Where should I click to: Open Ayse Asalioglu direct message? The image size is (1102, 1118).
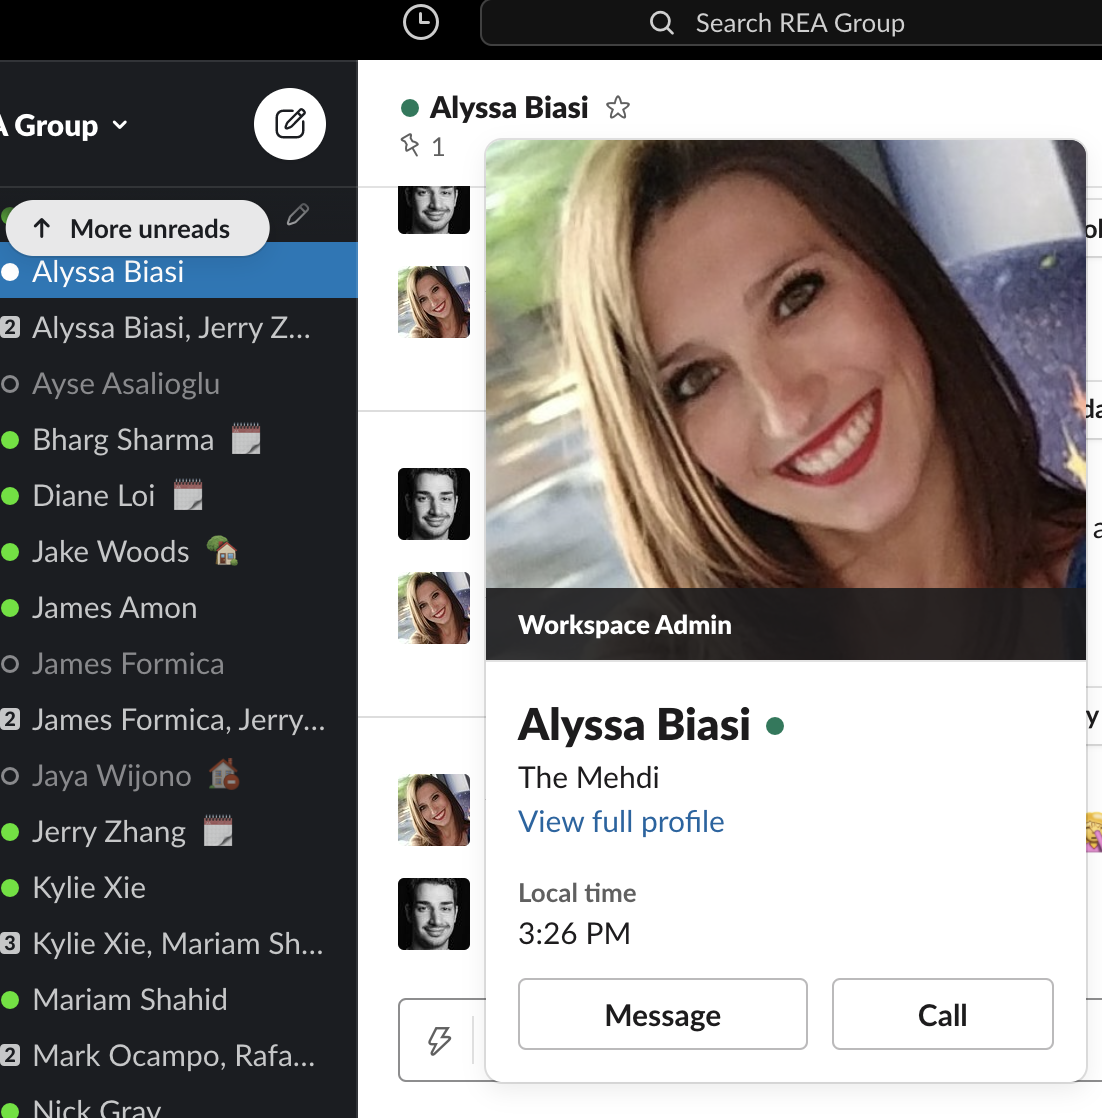pyautogui.click(x=179, y=384)
